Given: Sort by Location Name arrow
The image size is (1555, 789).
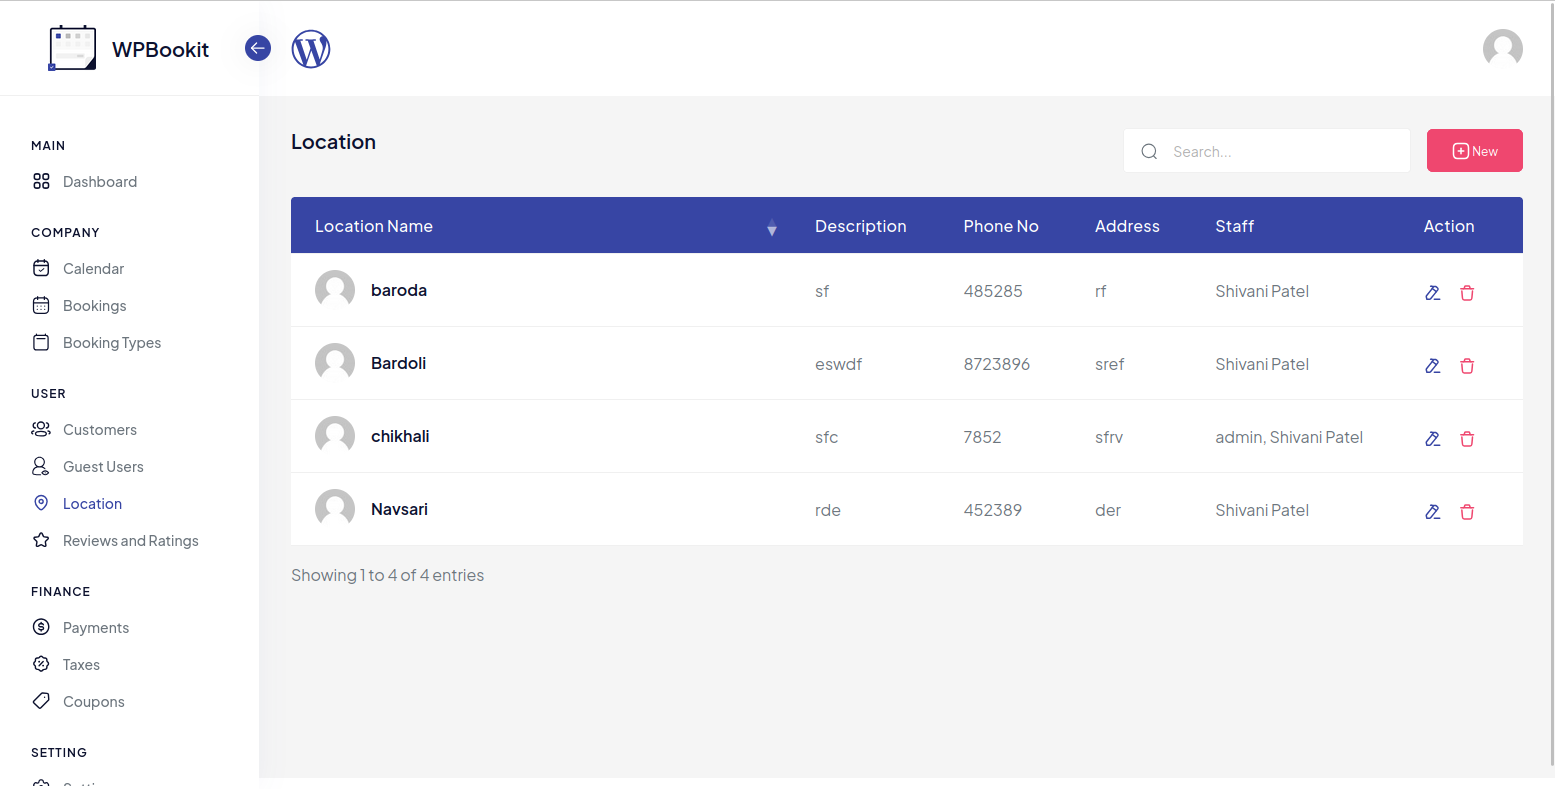Looking at the screenshot, I should (771, 228).
